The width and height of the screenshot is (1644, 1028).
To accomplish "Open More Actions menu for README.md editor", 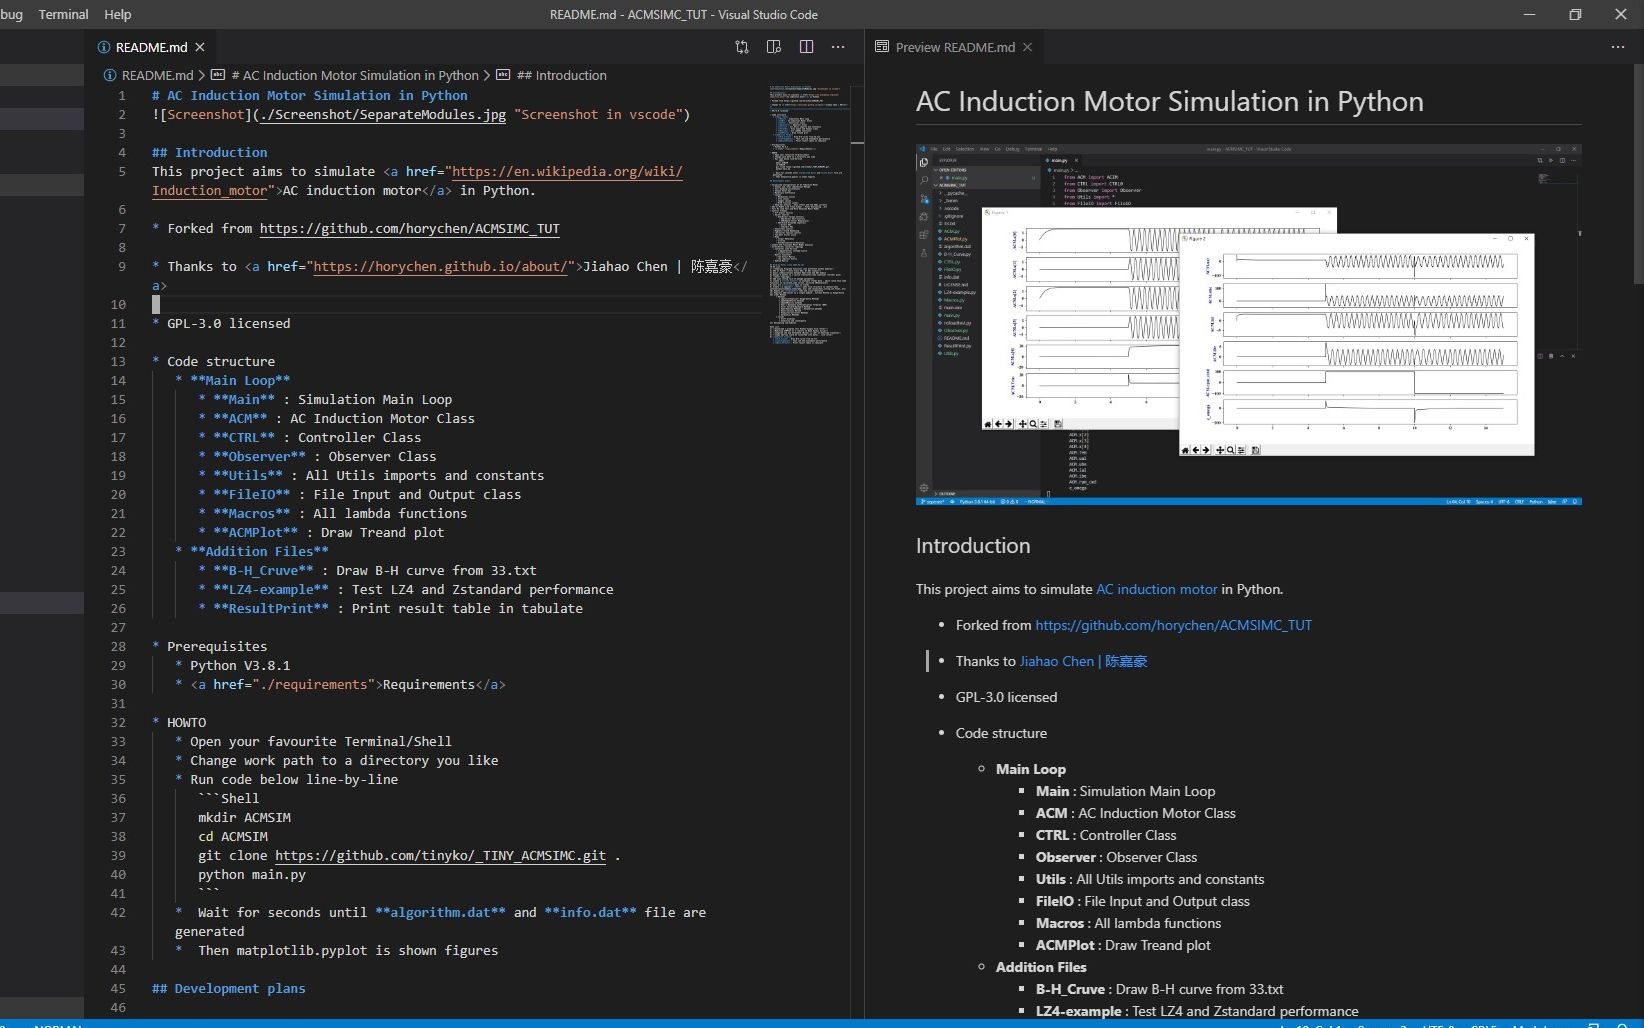I will point(838,47).
